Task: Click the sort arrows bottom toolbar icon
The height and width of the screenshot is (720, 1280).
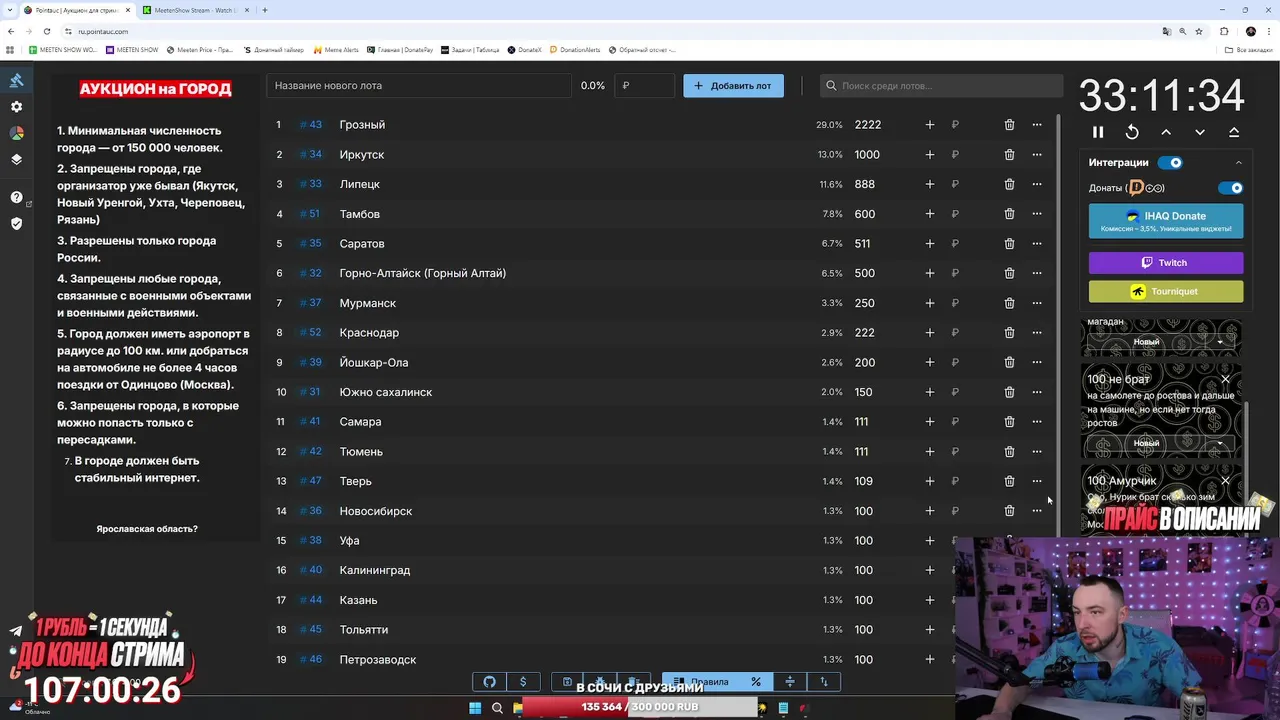Action: click(824, 682)
